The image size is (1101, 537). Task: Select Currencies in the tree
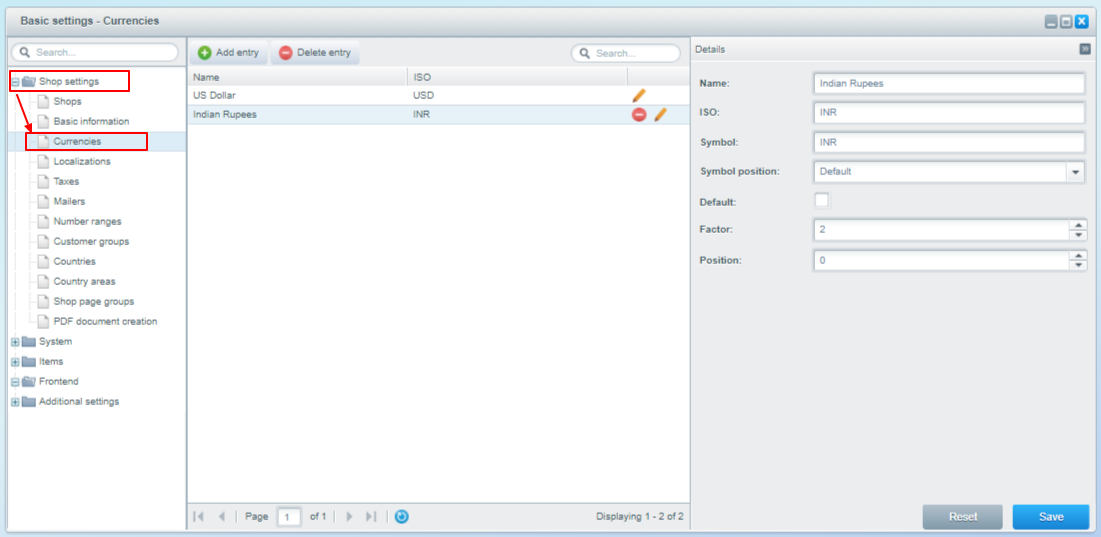pos(77,141)
